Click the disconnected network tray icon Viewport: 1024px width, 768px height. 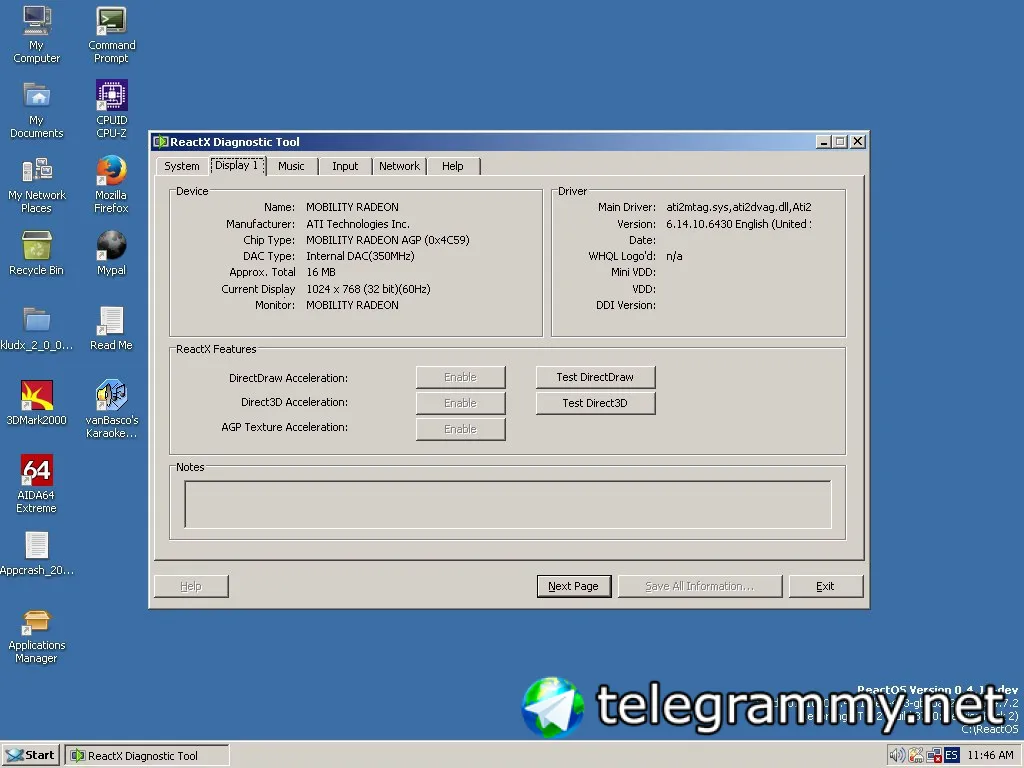[x=934, y=756]
